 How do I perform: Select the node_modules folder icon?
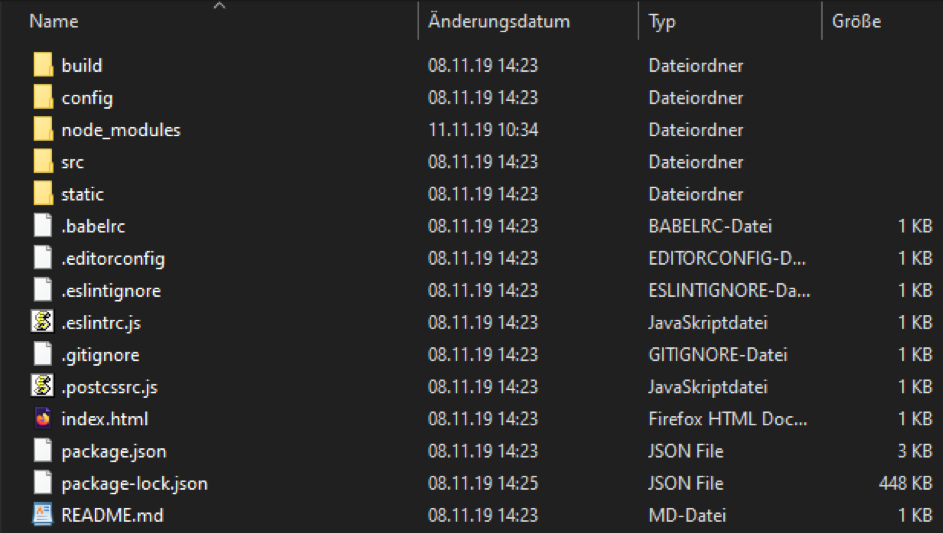[42, 130]
